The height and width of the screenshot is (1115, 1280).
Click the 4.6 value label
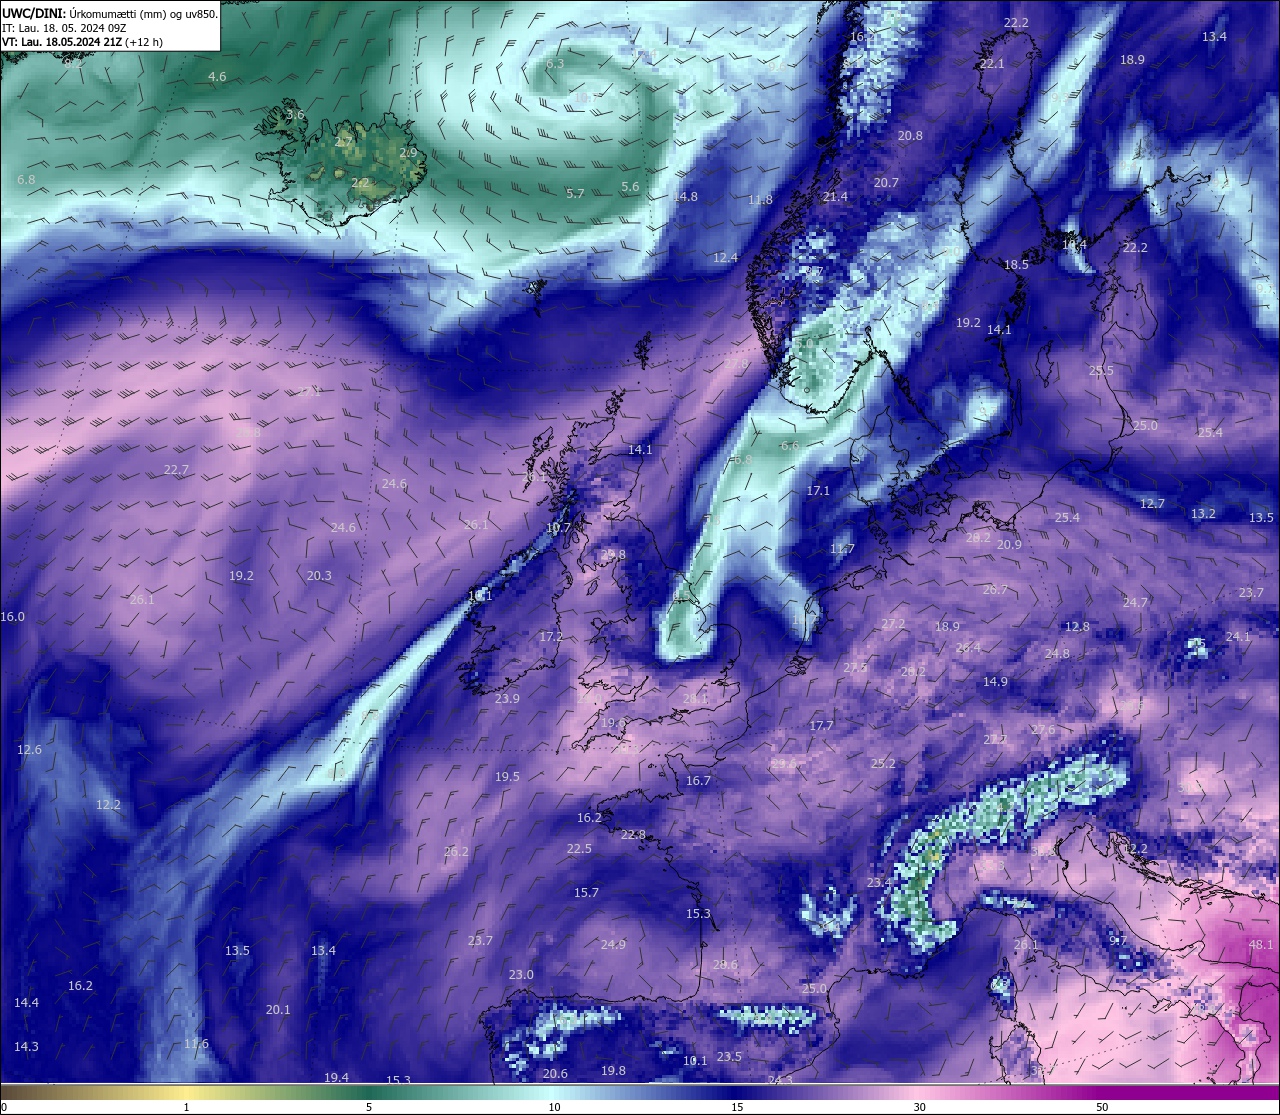click(x=217, y=77)
